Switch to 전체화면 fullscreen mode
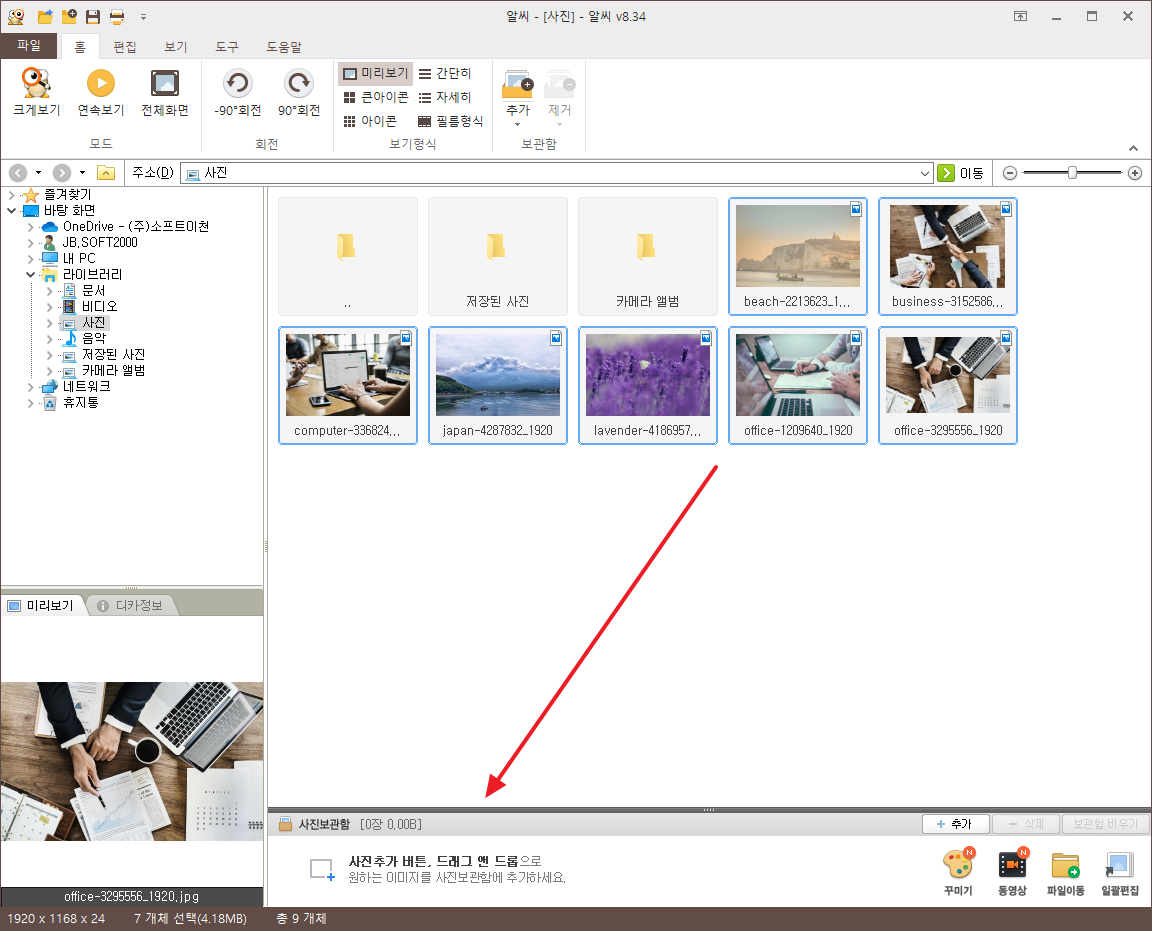 coord(165,91)
